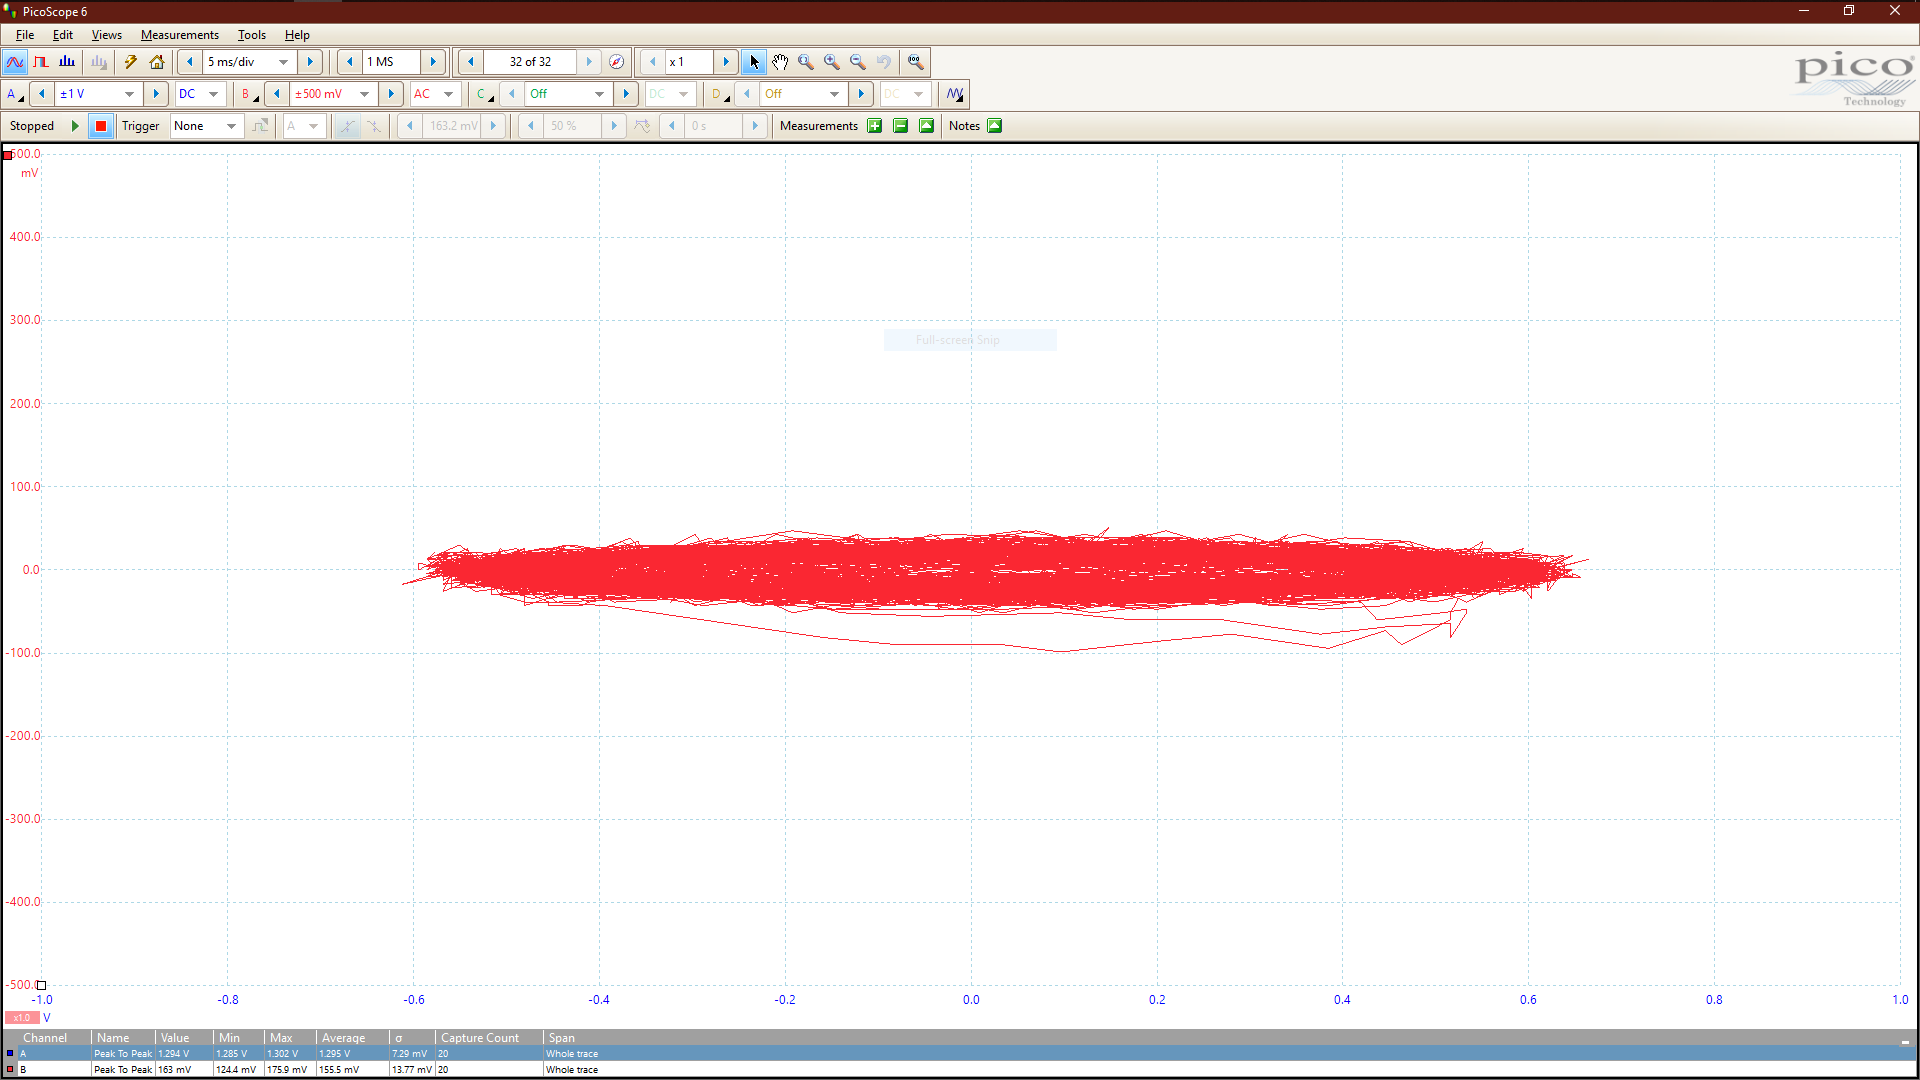The image size is (1920, 1080).
Task: Click Add Measurement green plus button
Action: tap(875, 126)
